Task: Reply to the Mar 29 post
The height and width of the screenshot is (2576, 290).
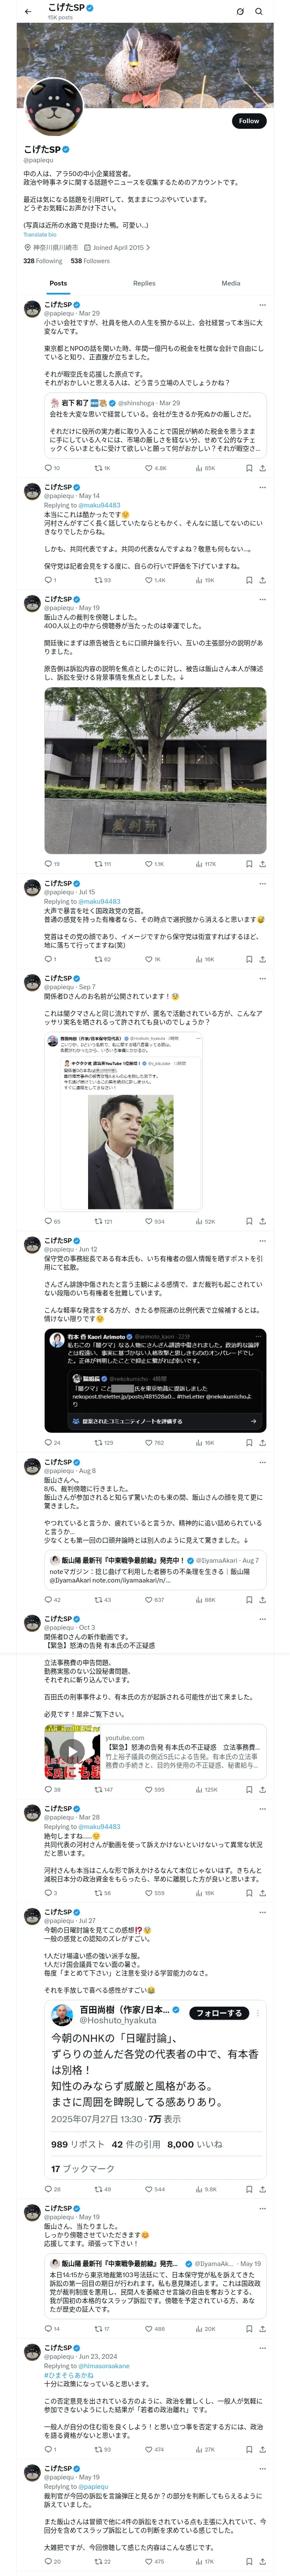Action: coord(48,468)
